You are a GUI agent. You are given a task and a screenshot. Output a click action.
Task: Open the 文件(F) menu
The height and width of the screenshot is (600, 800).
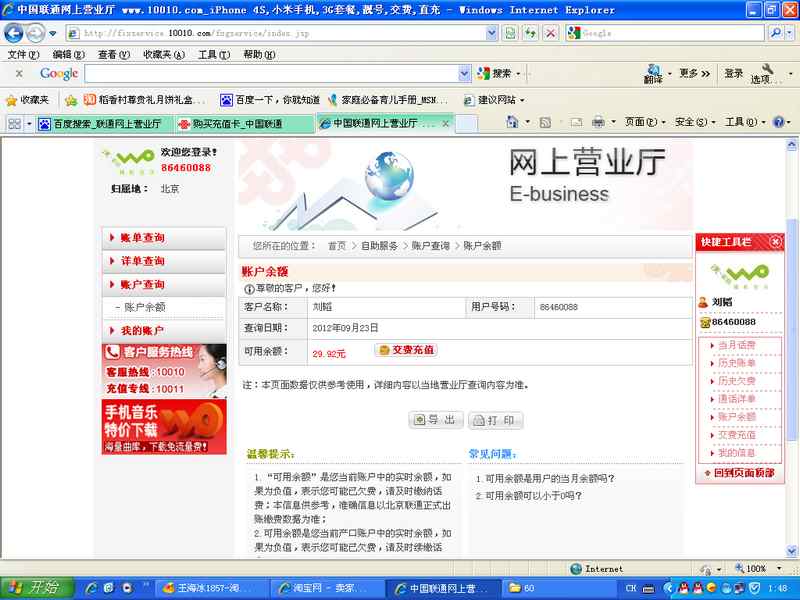tap(23, 54)
